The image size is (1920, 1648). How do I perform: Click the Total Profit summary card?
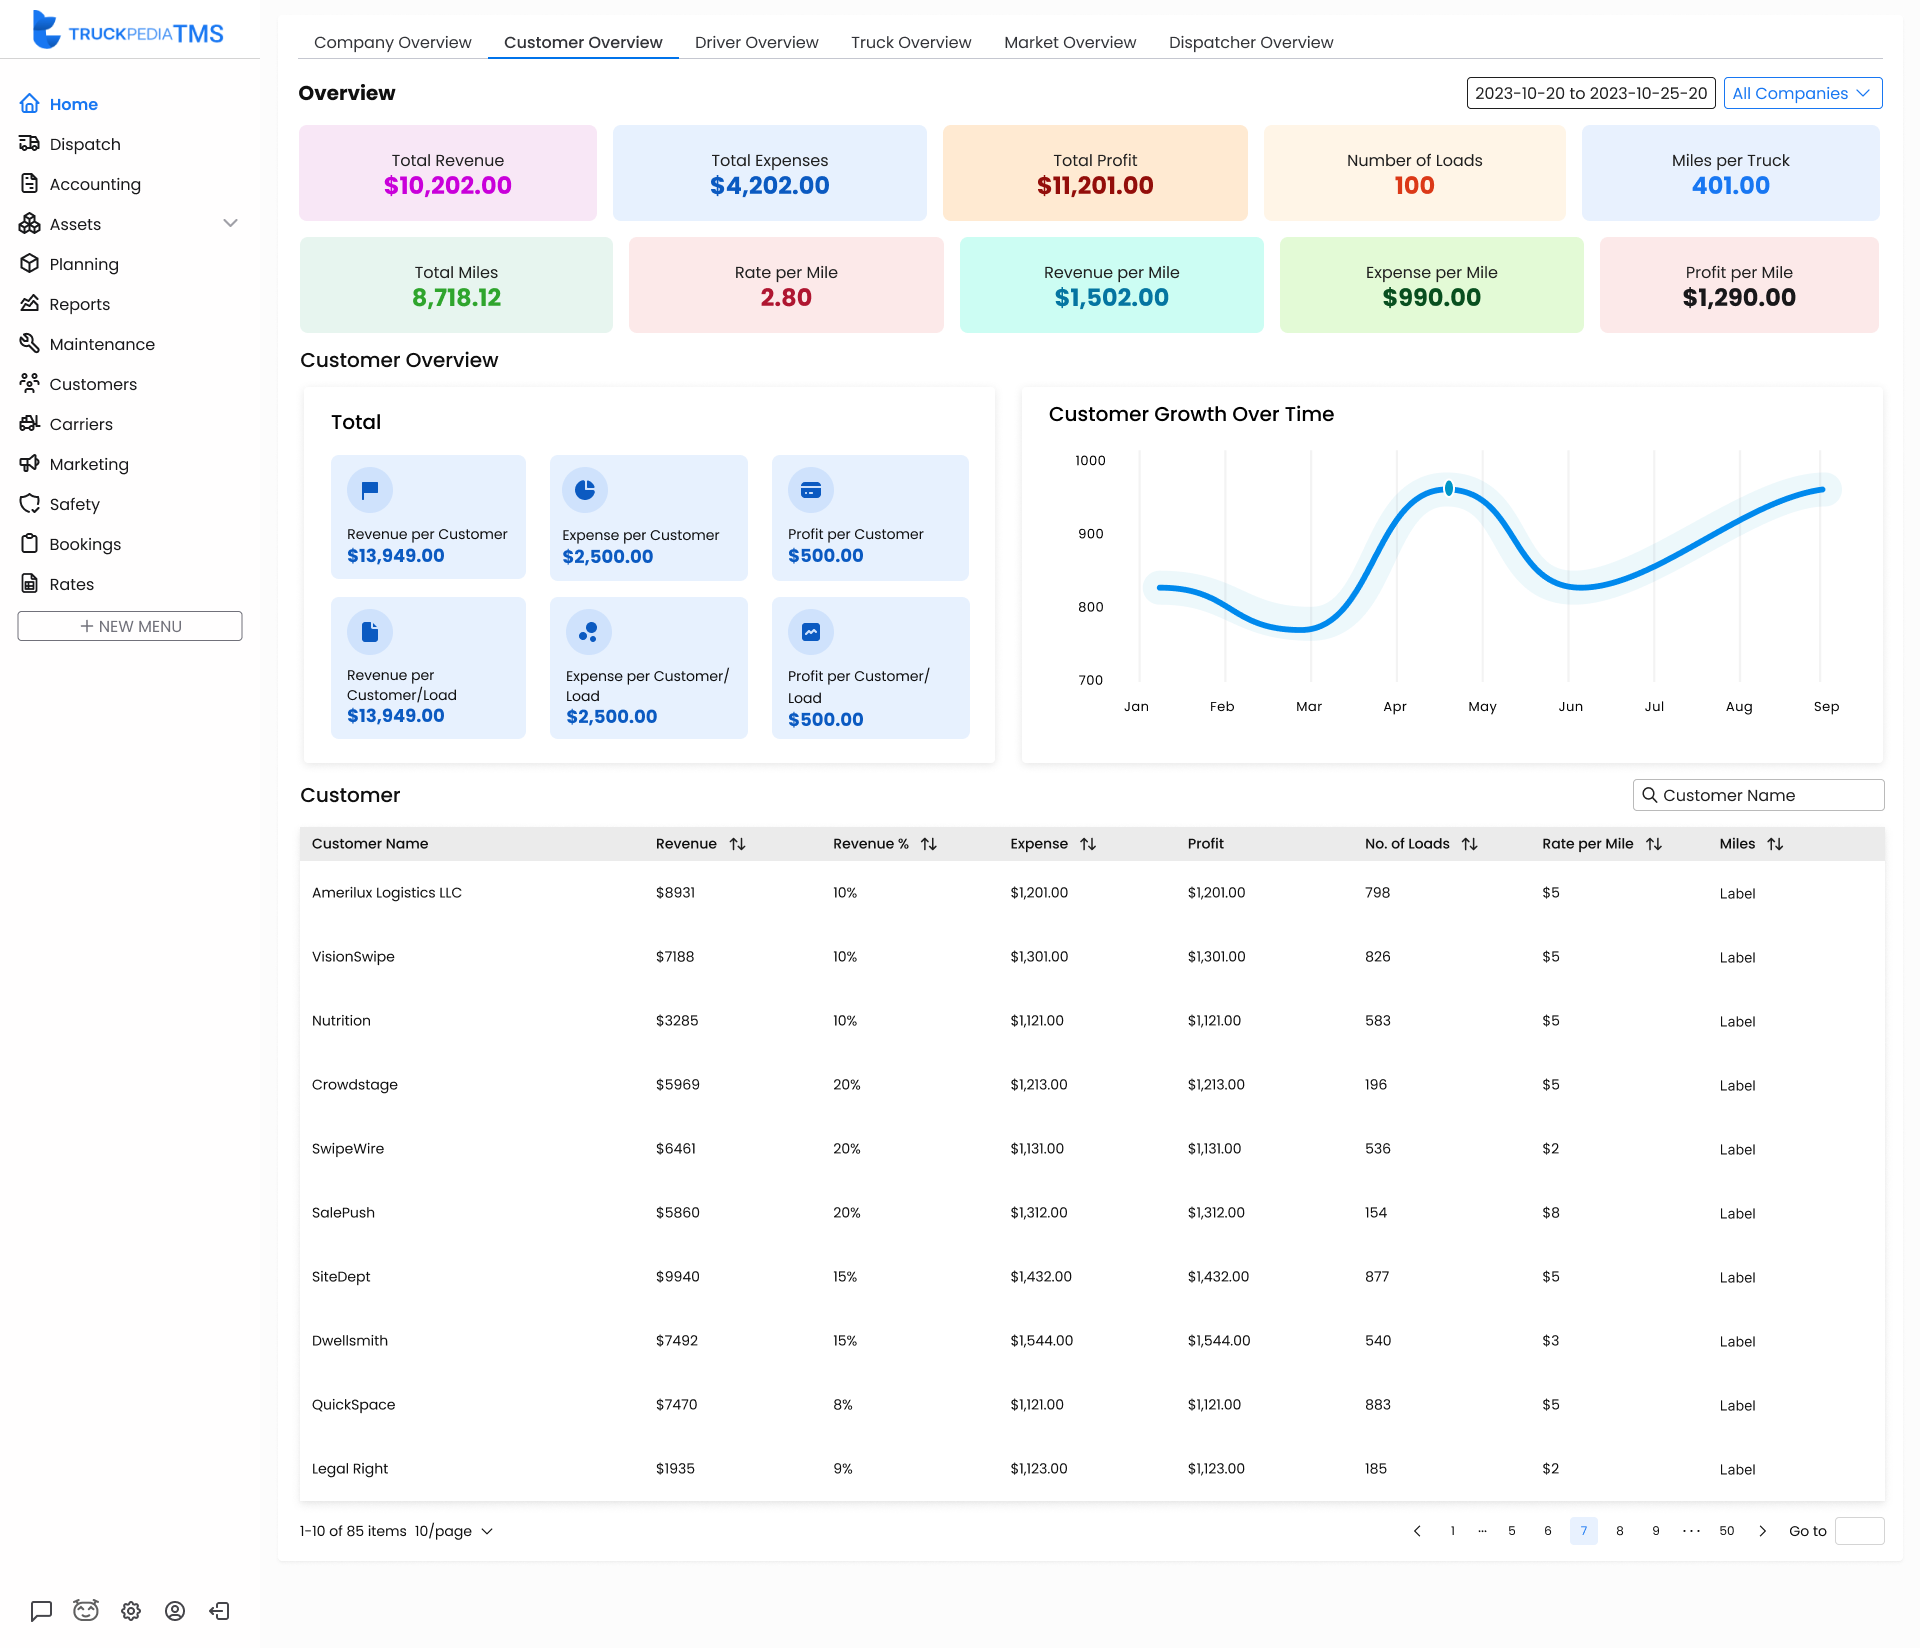(x=1095, y=173)
